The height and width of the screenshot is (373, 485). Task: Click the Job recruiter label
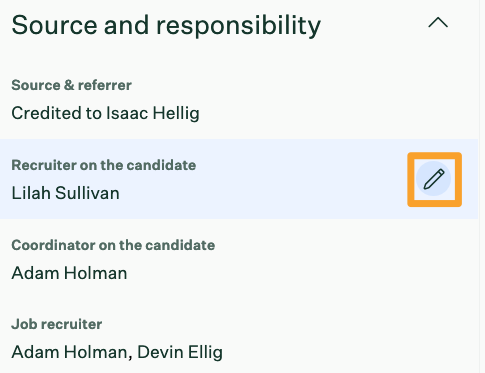coord(57,324)
